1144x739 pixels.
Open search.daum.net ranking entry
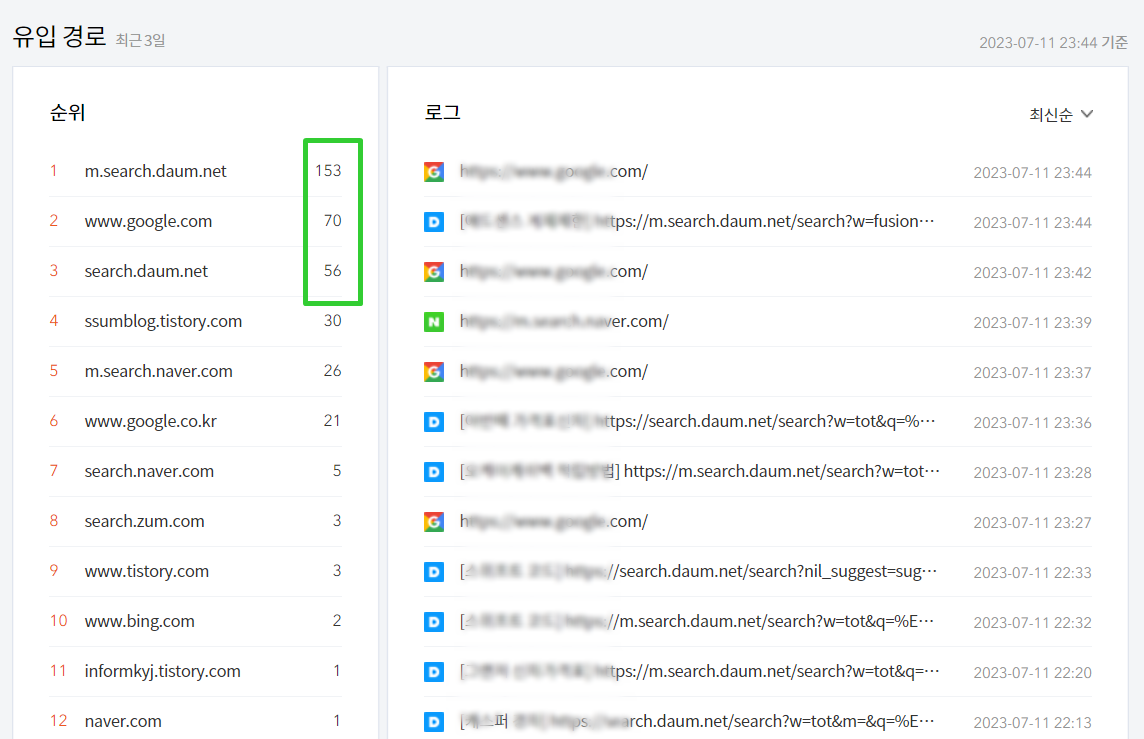pos(146,271)
